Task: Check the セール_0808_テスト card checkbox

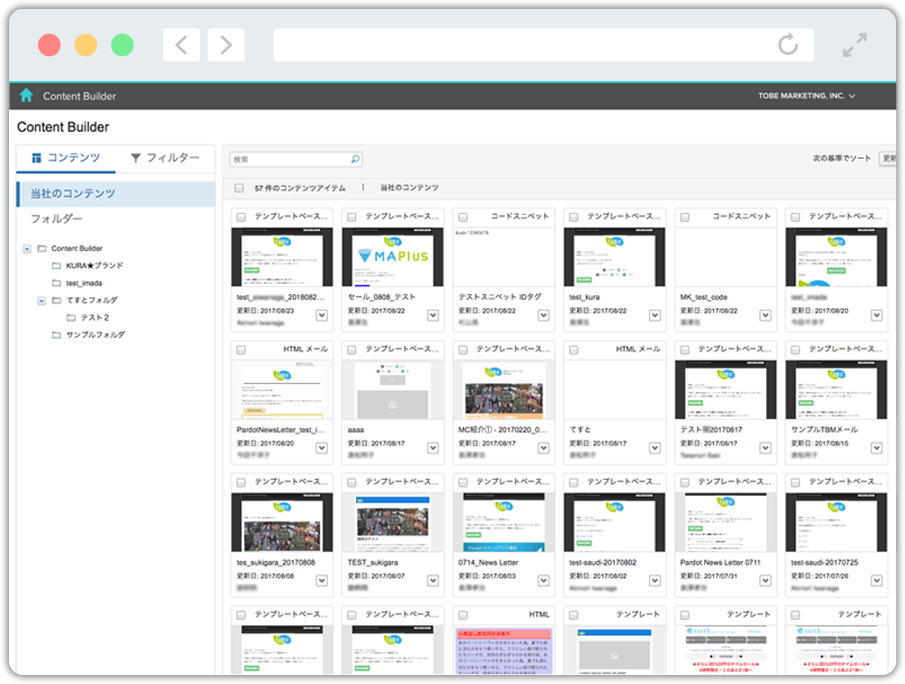Action: point(351,217)
